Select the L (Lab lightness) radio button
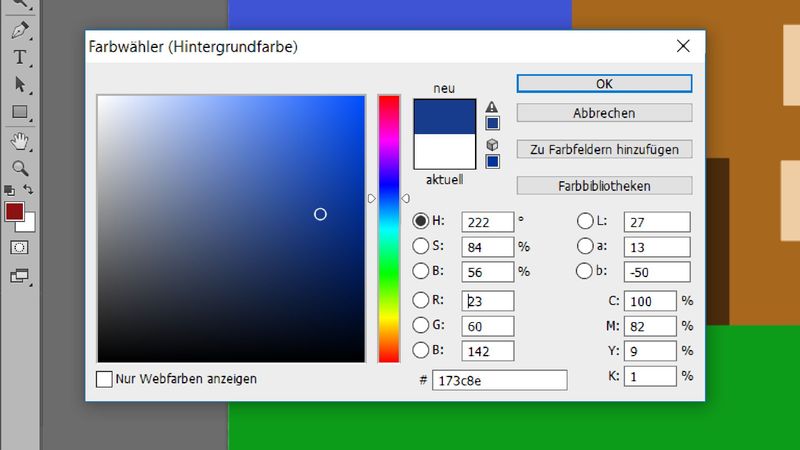 pyautogui.click(x=585, y=221)
